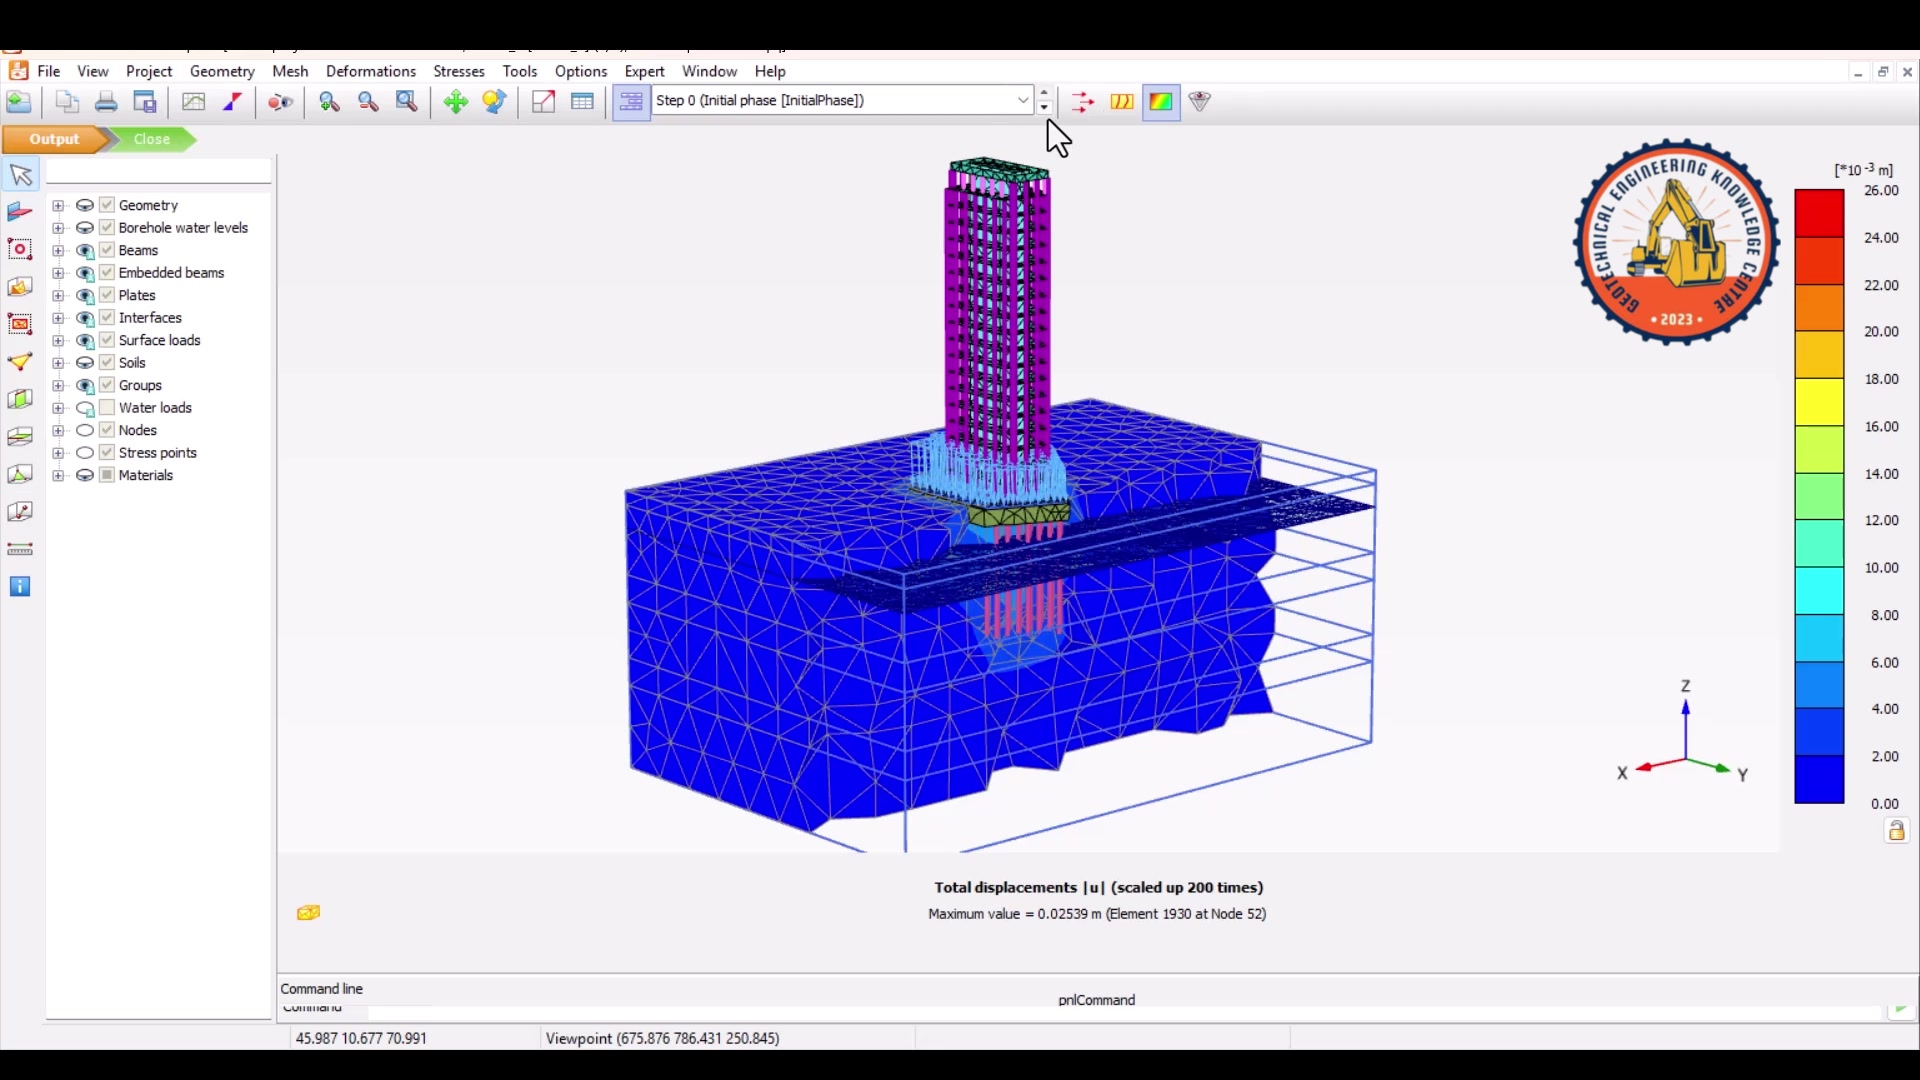The width and height of the screenshot is (1920, 1080).
Task: Click the yellow legend color band
Action: [x=1819, y=403]
